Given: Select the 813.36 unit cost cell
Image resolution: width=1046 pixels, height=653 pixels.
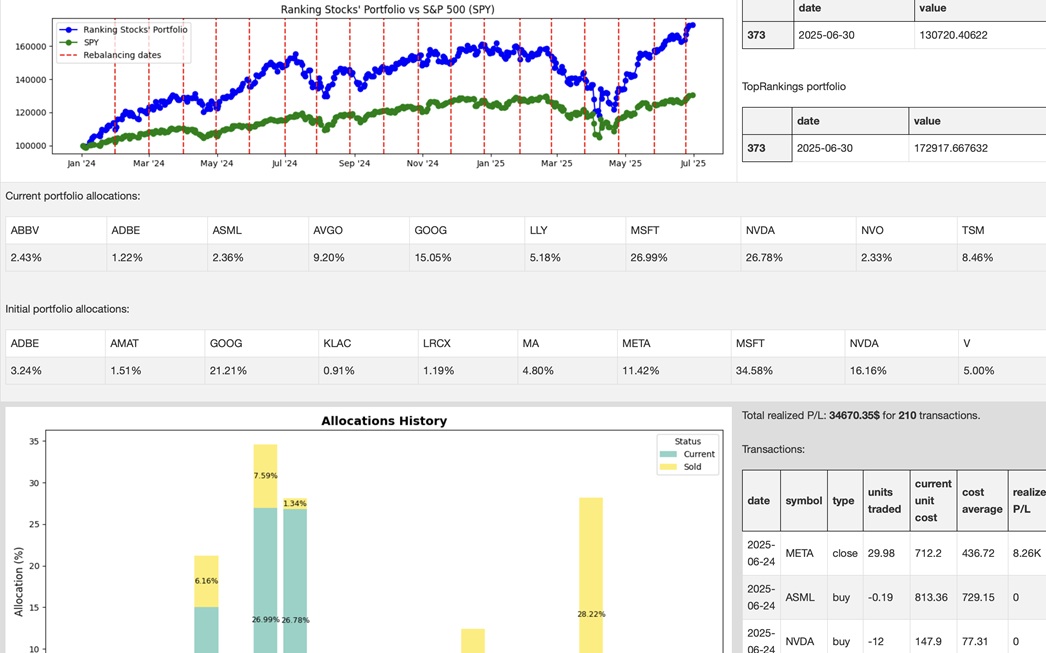Looking at the screenshot, I should [x=931, y=598].
